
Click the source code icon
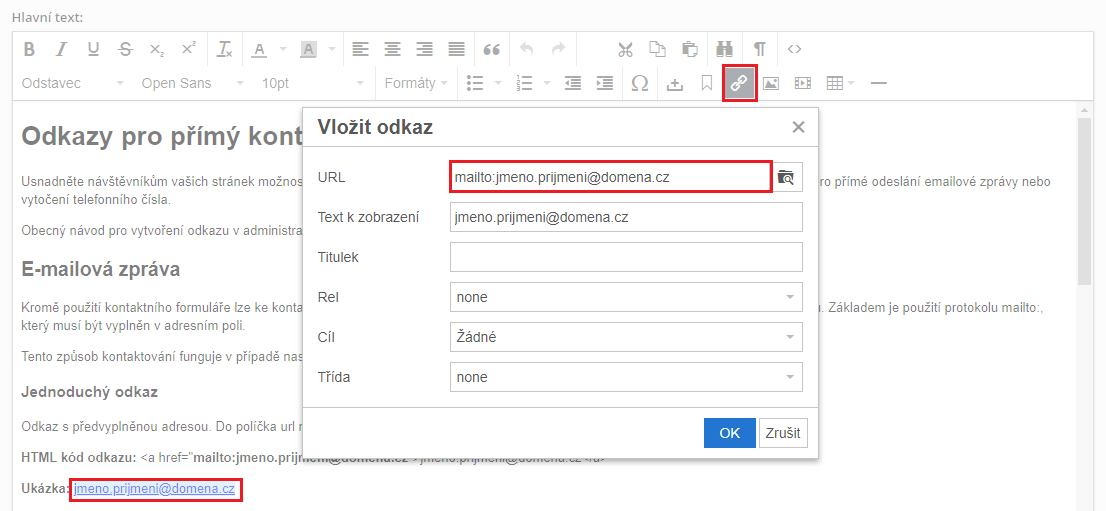[794, 49]
